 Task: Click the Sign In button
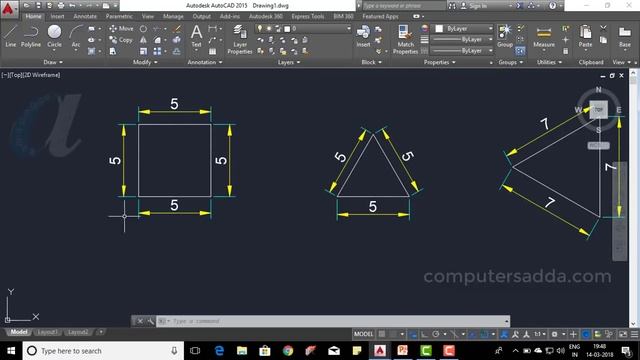coord(473,6)
